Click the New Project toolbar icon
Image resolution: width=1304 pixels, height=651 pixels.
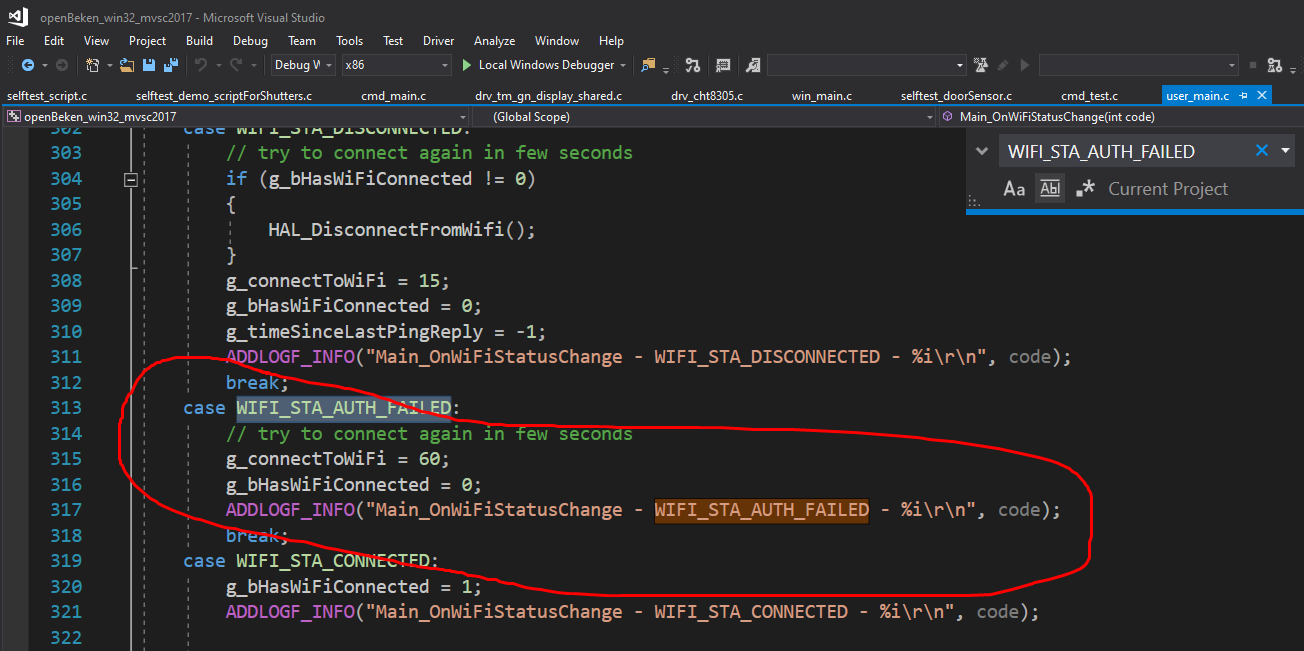[x=92, y=65]
